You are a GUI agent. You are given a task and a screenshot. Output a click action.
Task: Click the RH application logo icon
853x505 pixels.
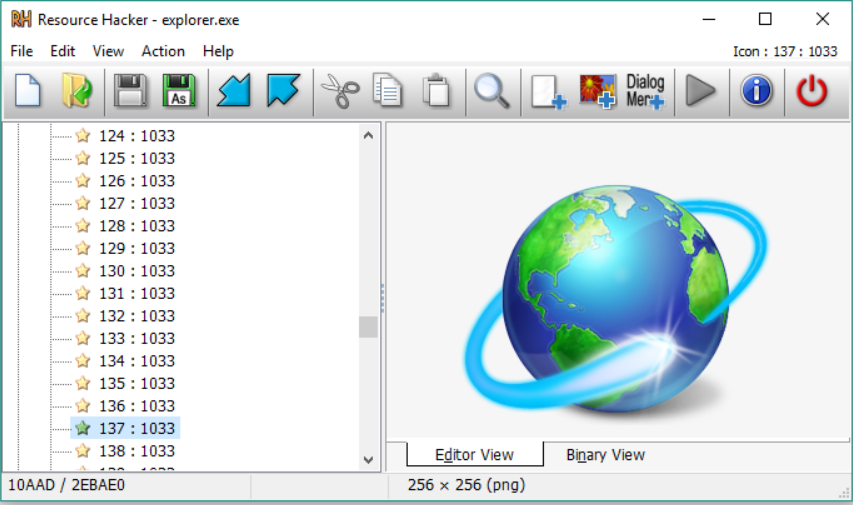point(21,20)
